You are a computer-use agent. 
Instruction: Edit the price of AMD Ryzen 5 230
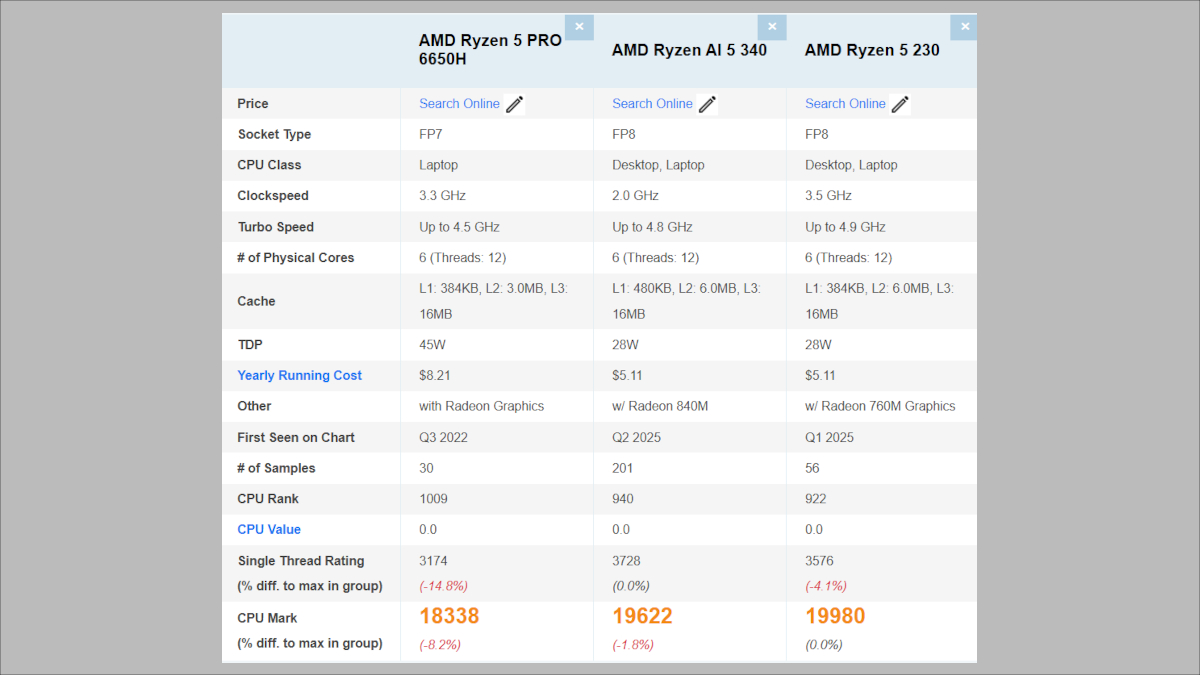(x=901, y=103)
